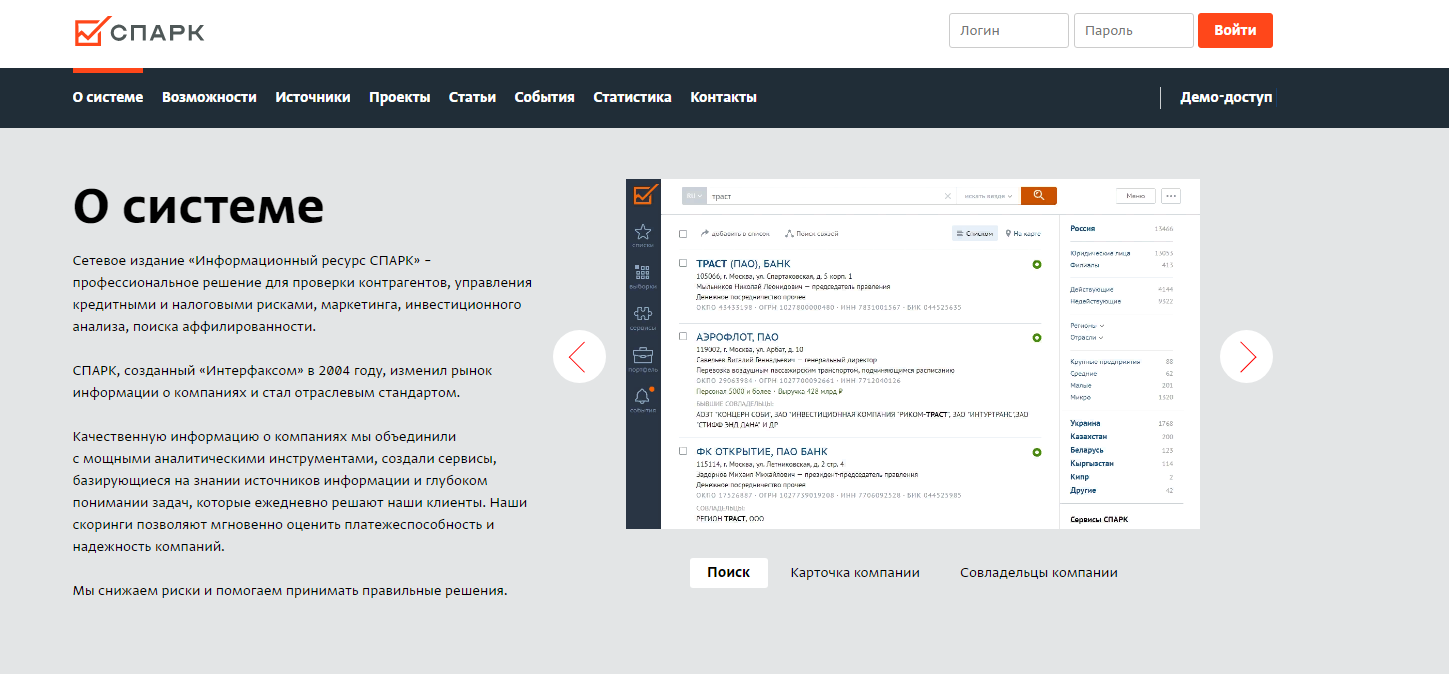
Task: Click the orange Войти button
Action: point(1235,30)
